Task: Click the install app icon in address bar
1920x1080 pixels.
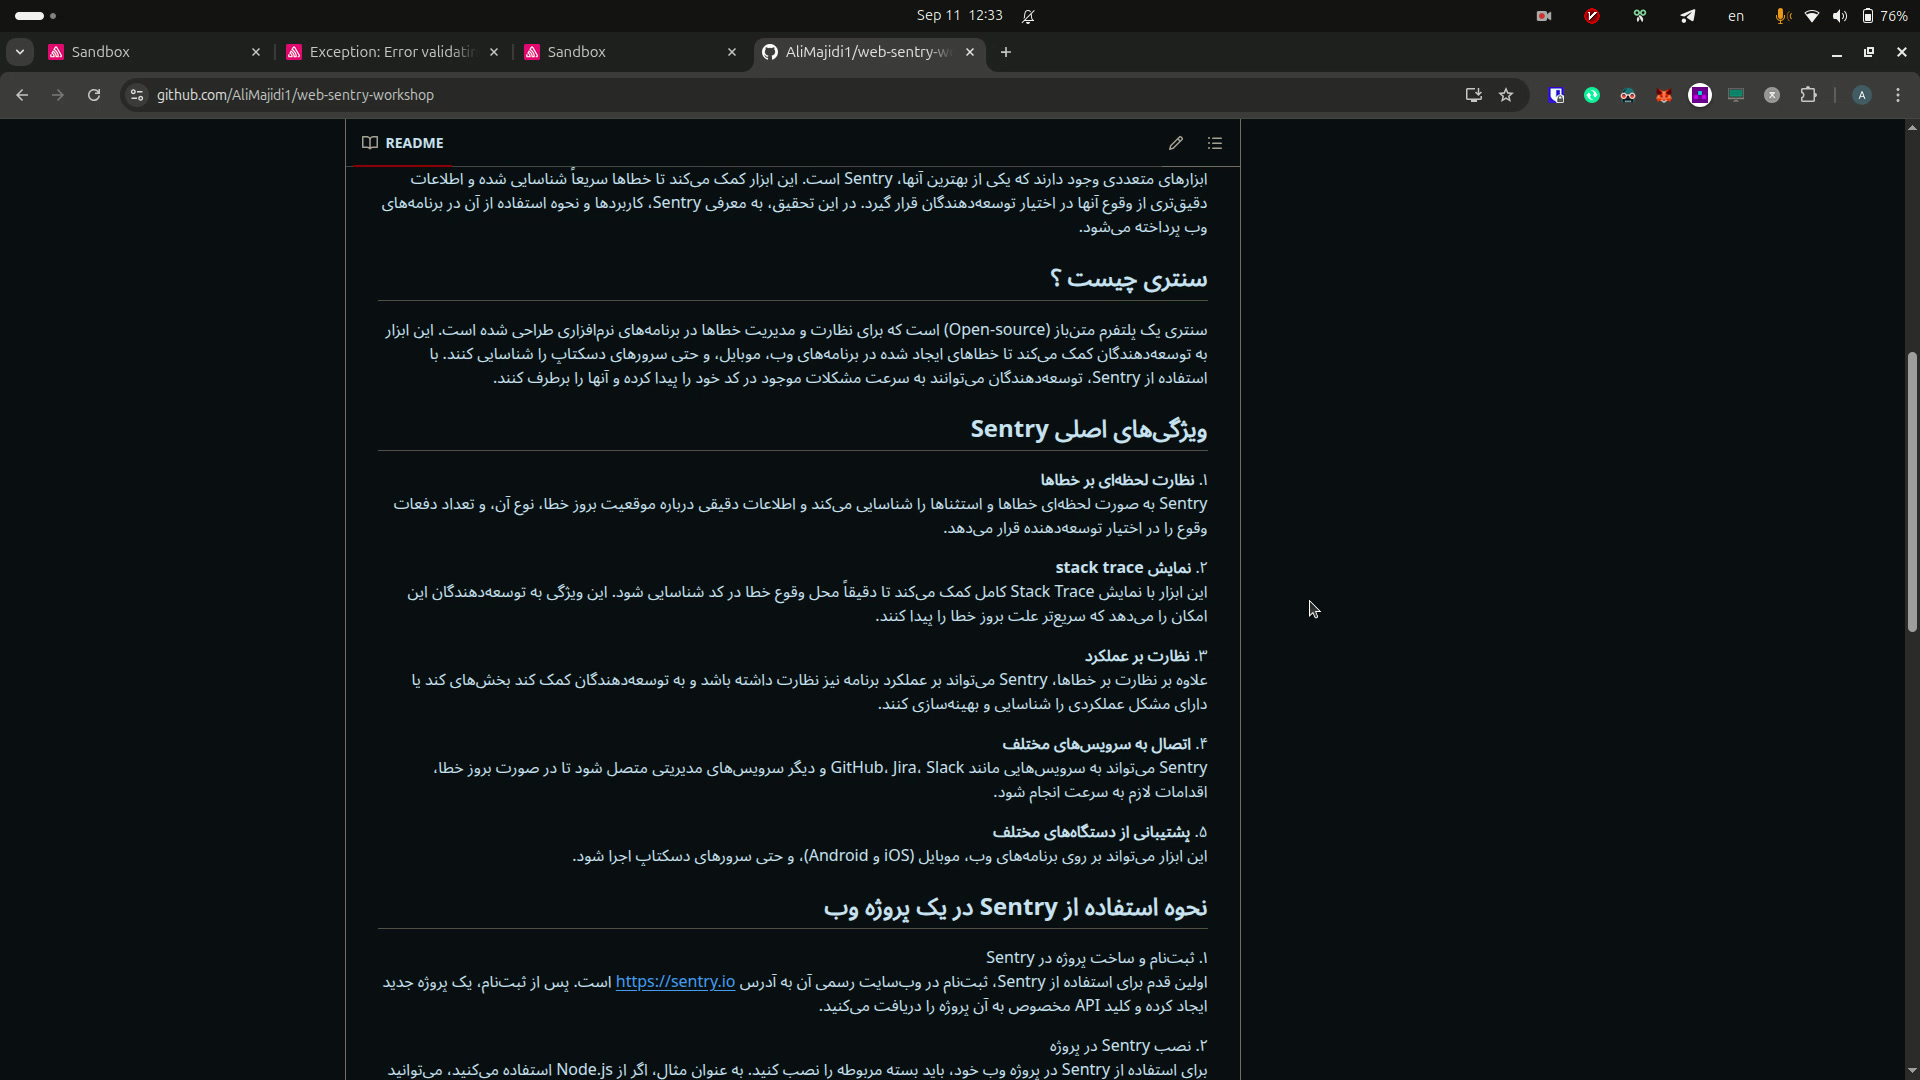Action: [1473, 95]
